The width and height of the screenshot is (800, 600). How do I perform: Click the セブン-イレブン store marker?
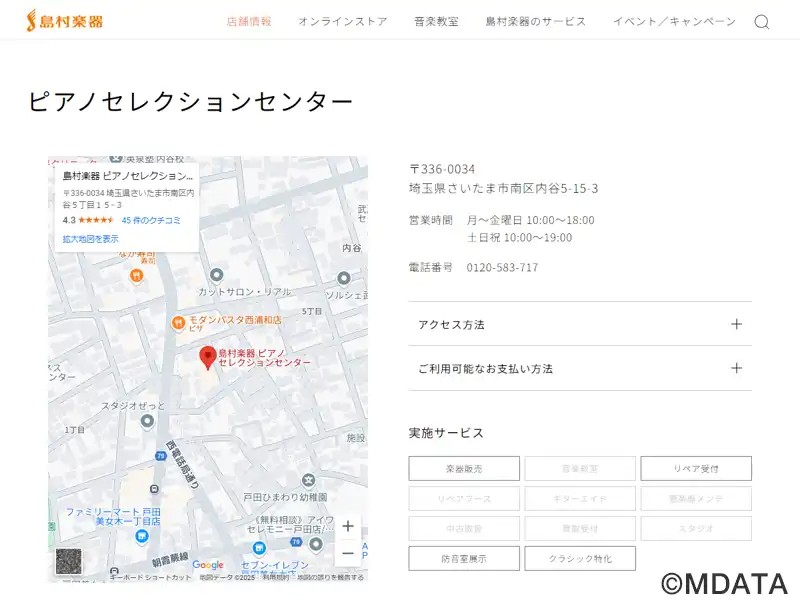click(x=260, y=548)
